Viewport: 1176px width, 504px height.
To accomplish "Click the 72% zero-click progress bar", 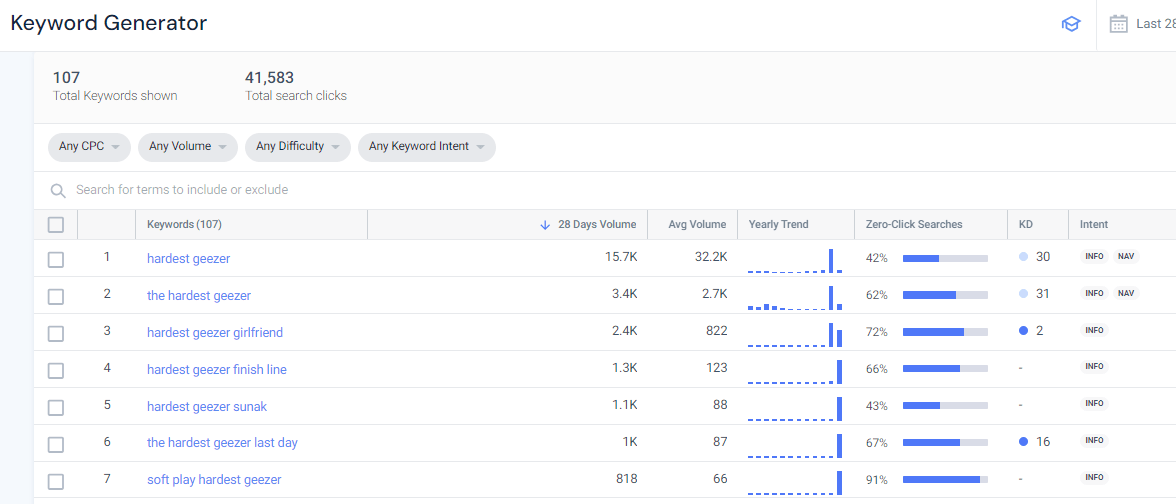I will 945,332.
